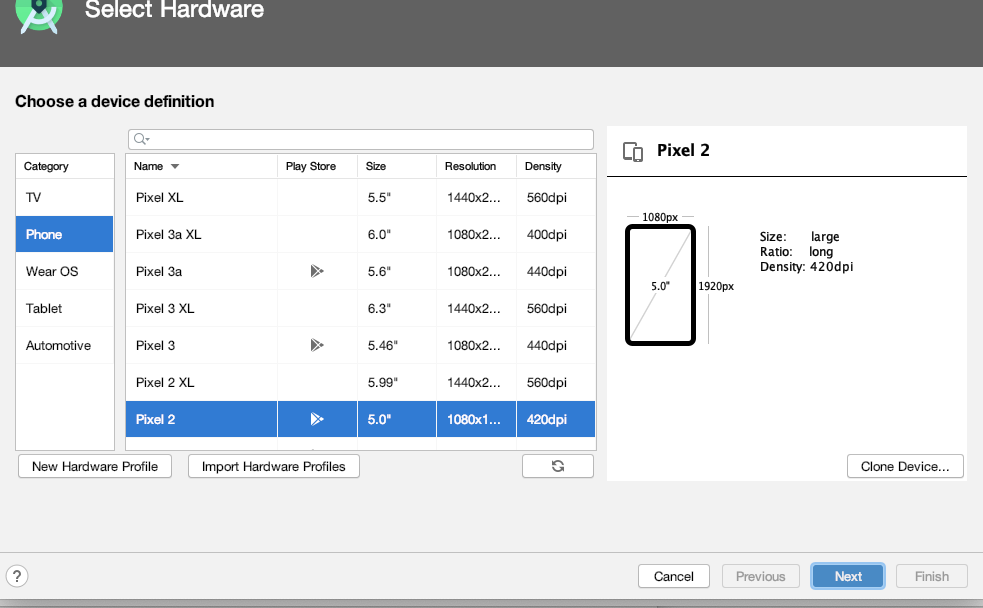The height and width of the screenshot is (608, 983).
Task: Select the Pixel 2 XL device row
Action: pos(360,382)
